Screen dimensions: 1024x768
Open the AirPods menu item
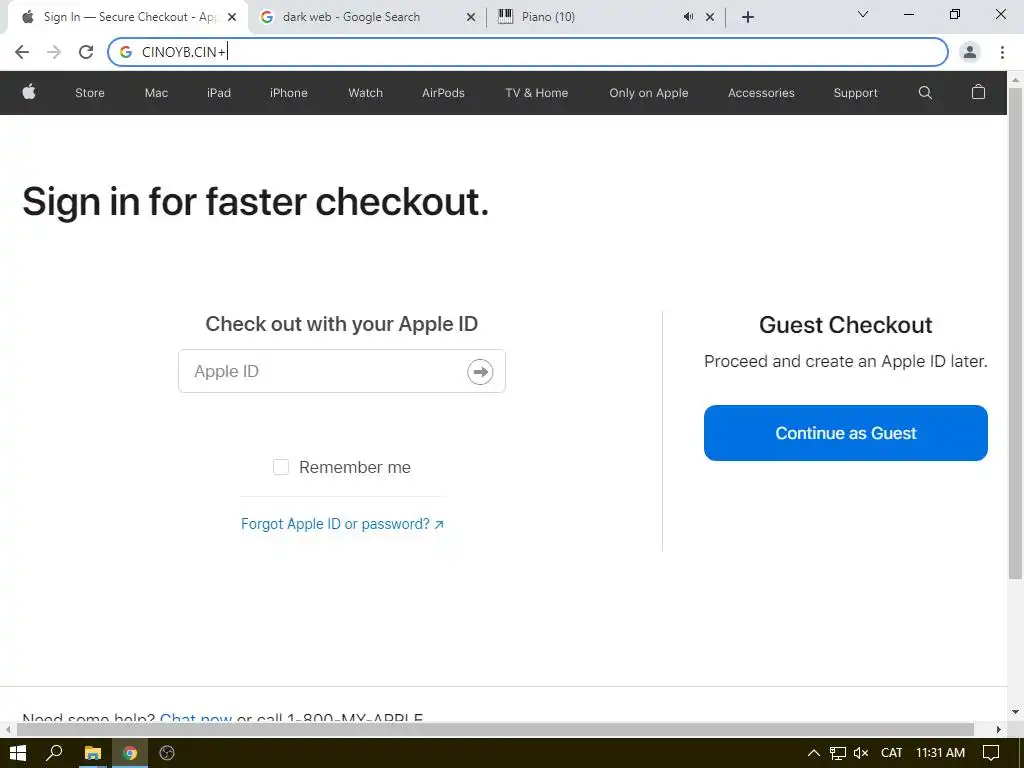[443, 93]
